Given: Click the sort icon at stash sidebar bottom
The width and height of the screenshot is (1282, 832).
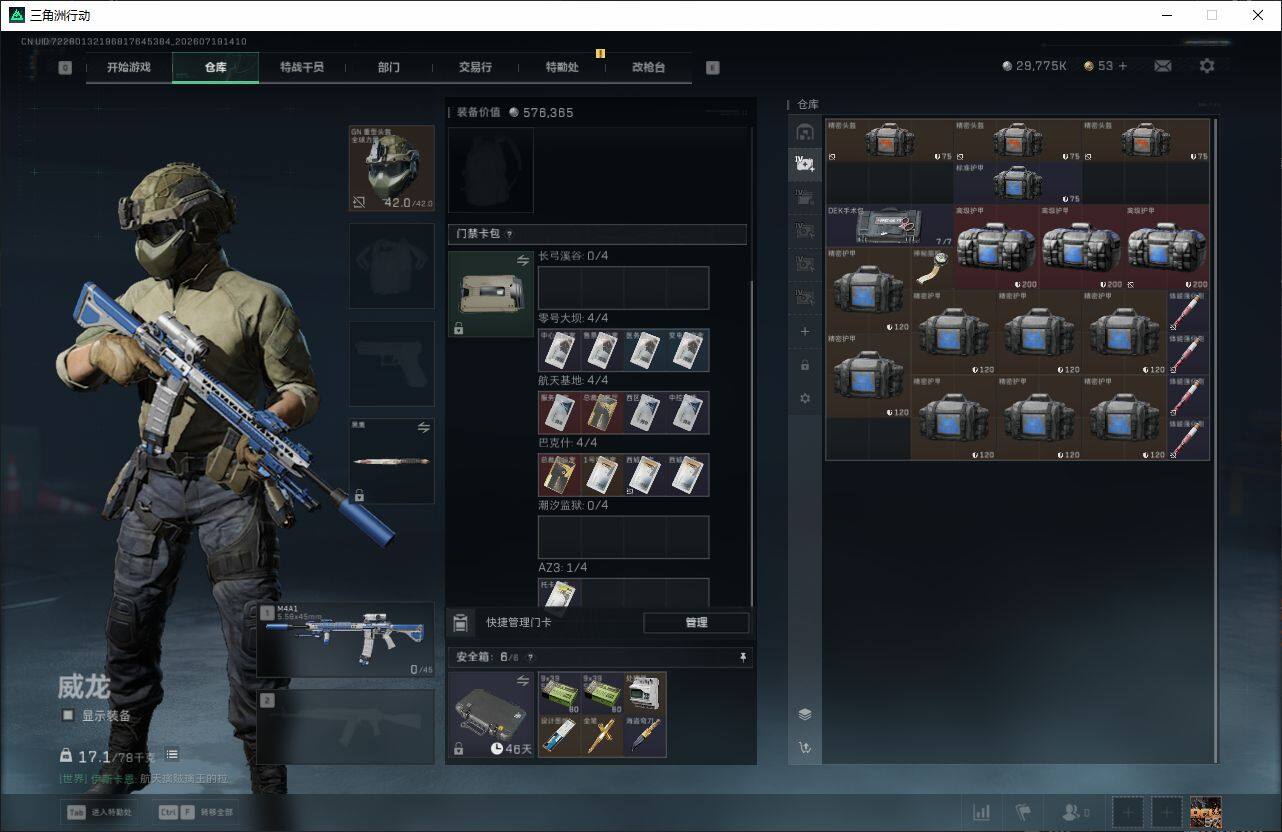Looking at the screenshot, I should pos(805,747).
